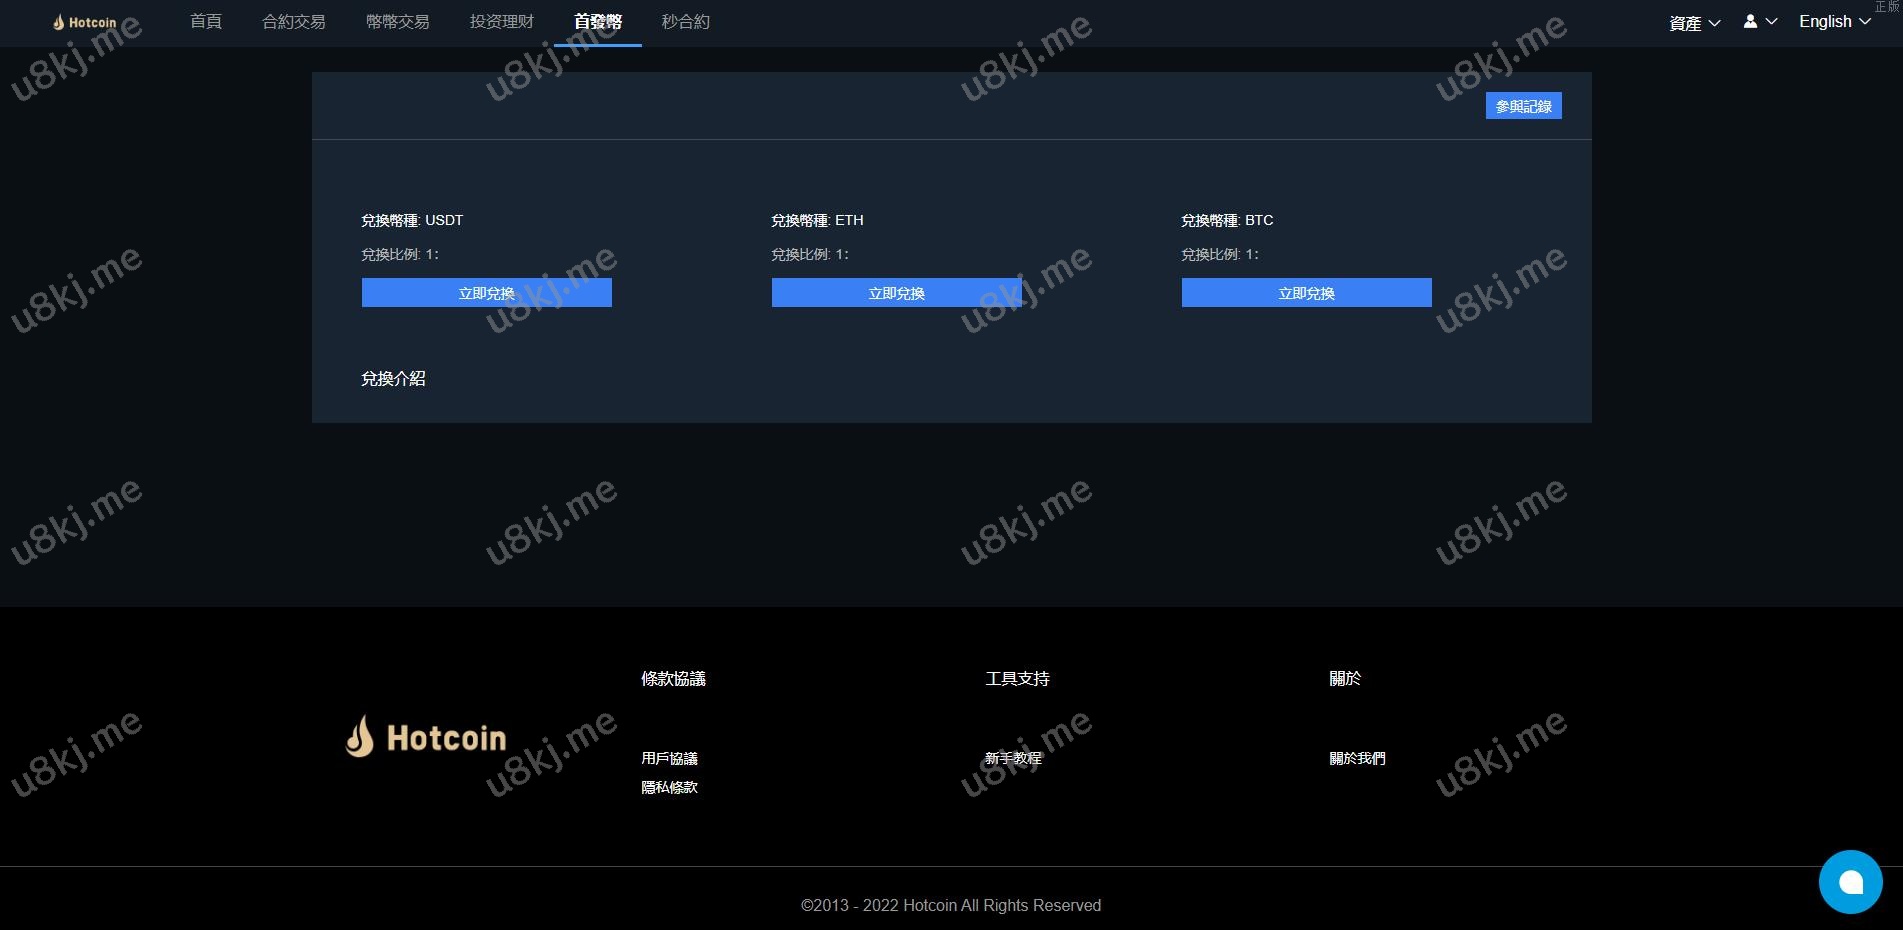Viewport: 1903px width, 930px height.
Task: Open the chat support bubble
Action: tap(1850, 881)
